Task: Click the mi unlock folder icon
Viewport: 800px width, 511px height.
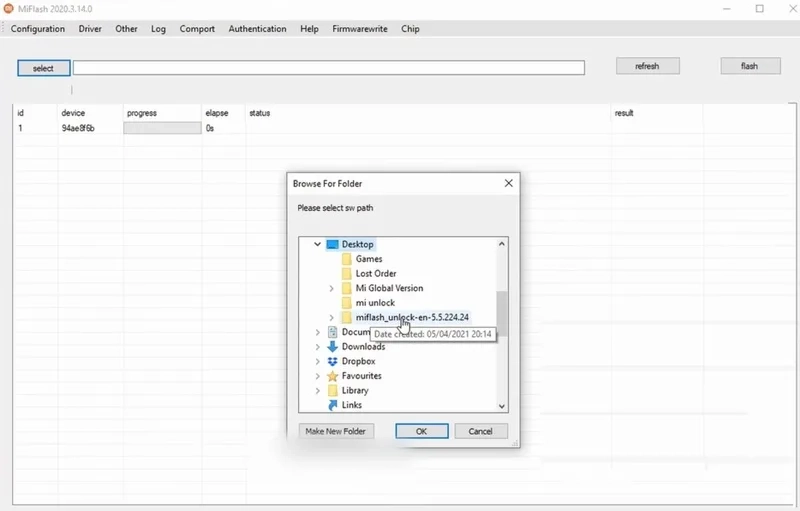Action: [347, 303]
